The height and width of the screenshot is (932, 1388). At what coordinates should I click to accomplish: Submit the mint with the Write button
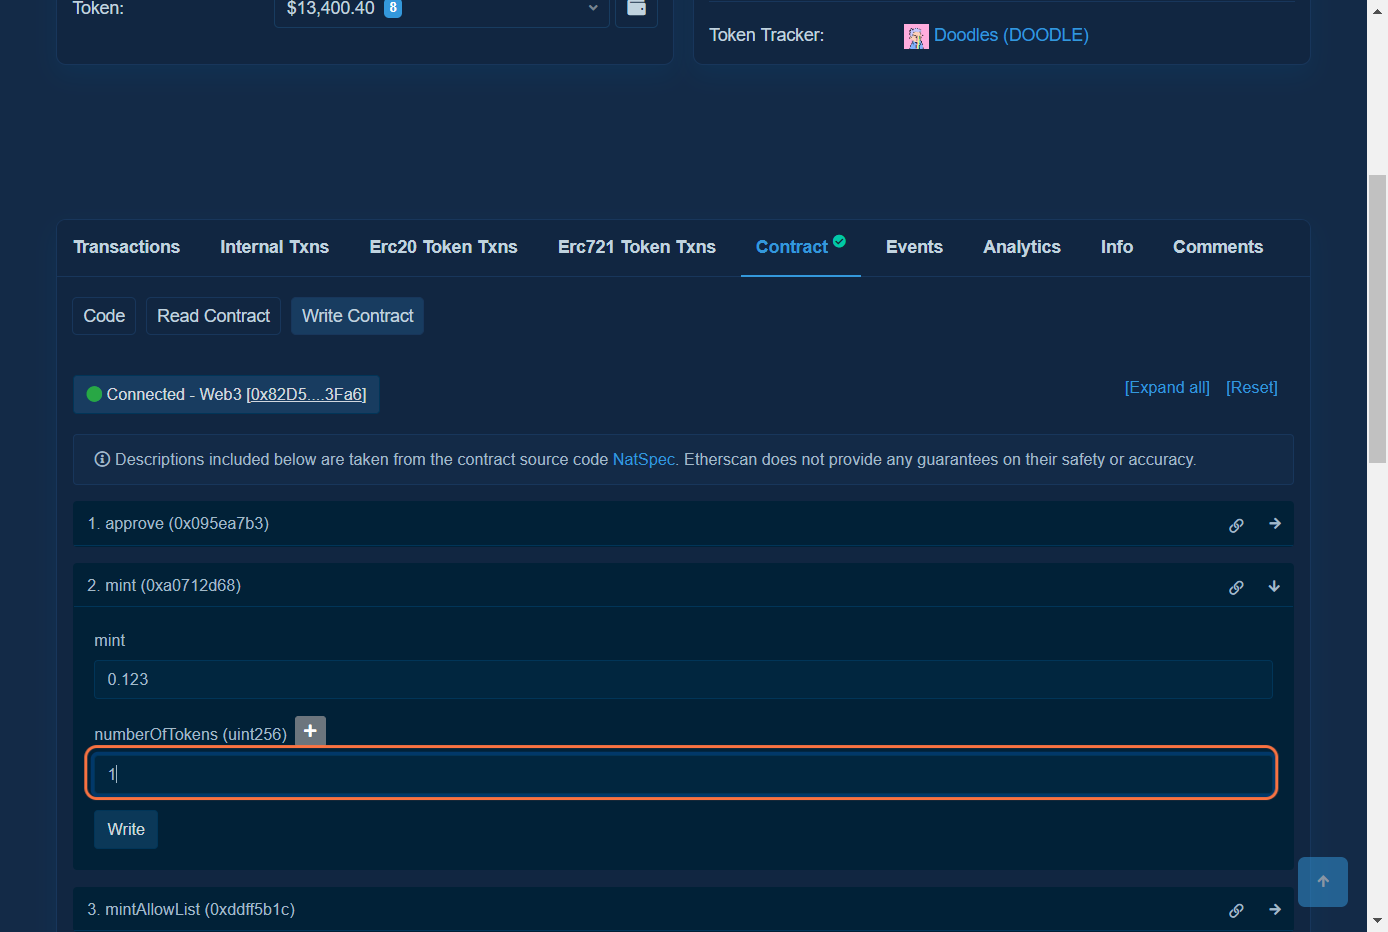click(126, 829)
